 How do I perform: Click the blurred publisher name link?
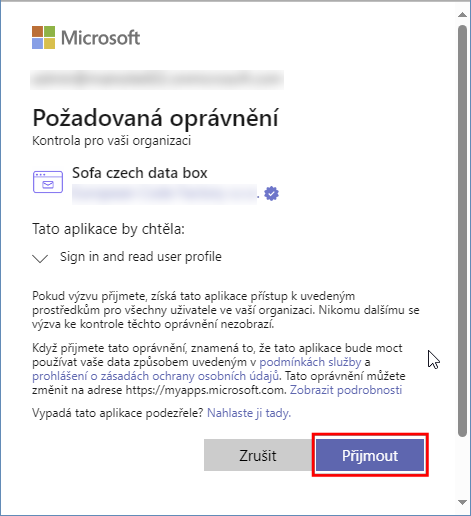tap(165, 194)
